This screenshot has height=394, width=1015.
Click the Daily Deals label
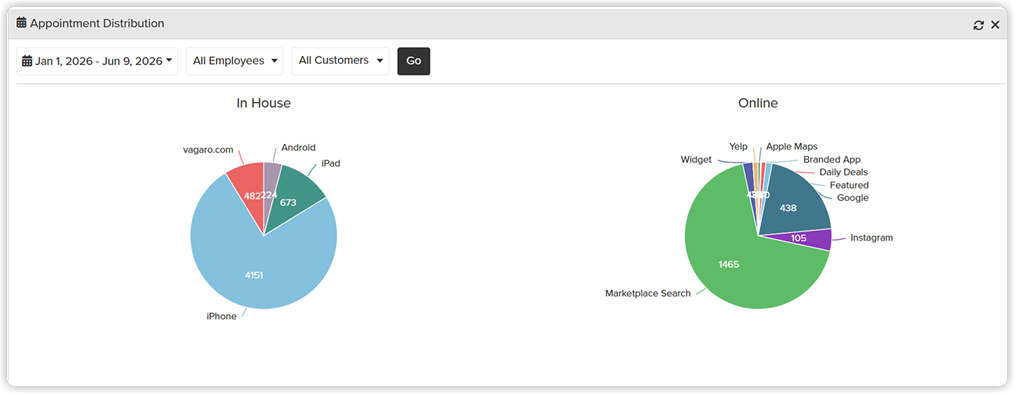point(843,172)
